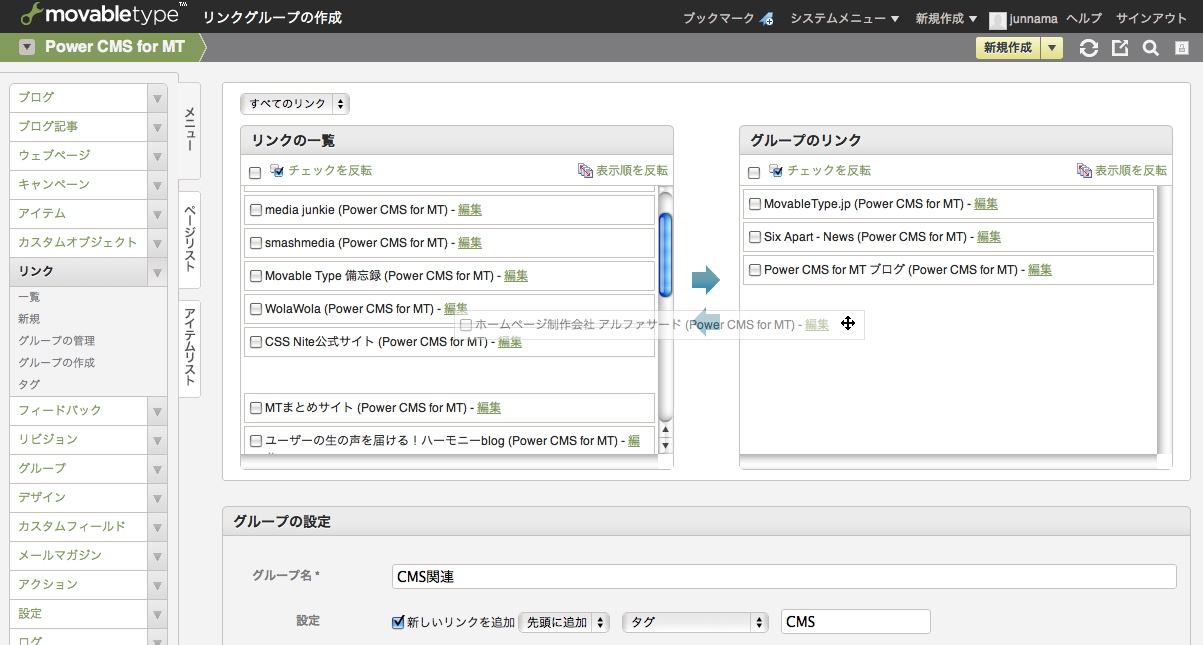Invert checks in リンクの一覧 panel
1203x645 pixels.
320,171
